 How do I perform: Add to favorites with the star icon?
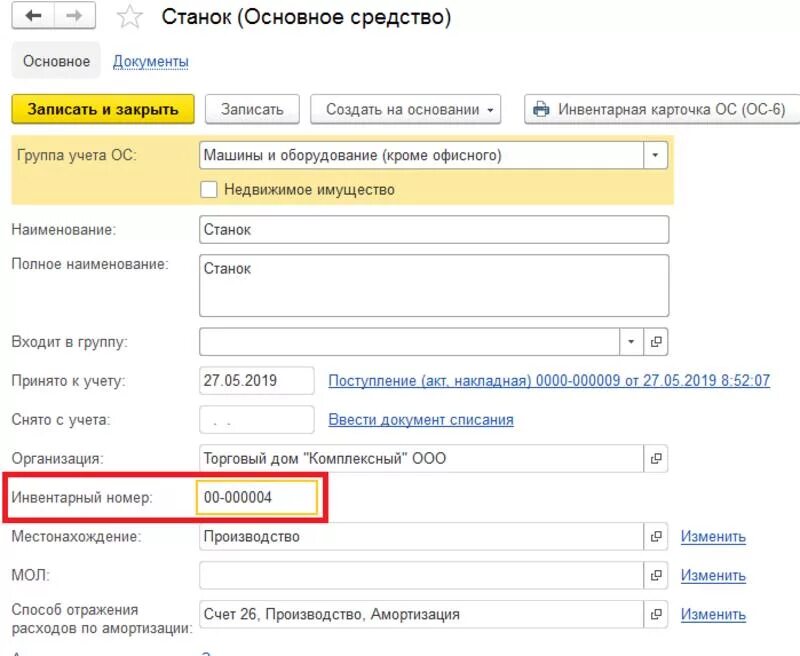pos(130,16)
